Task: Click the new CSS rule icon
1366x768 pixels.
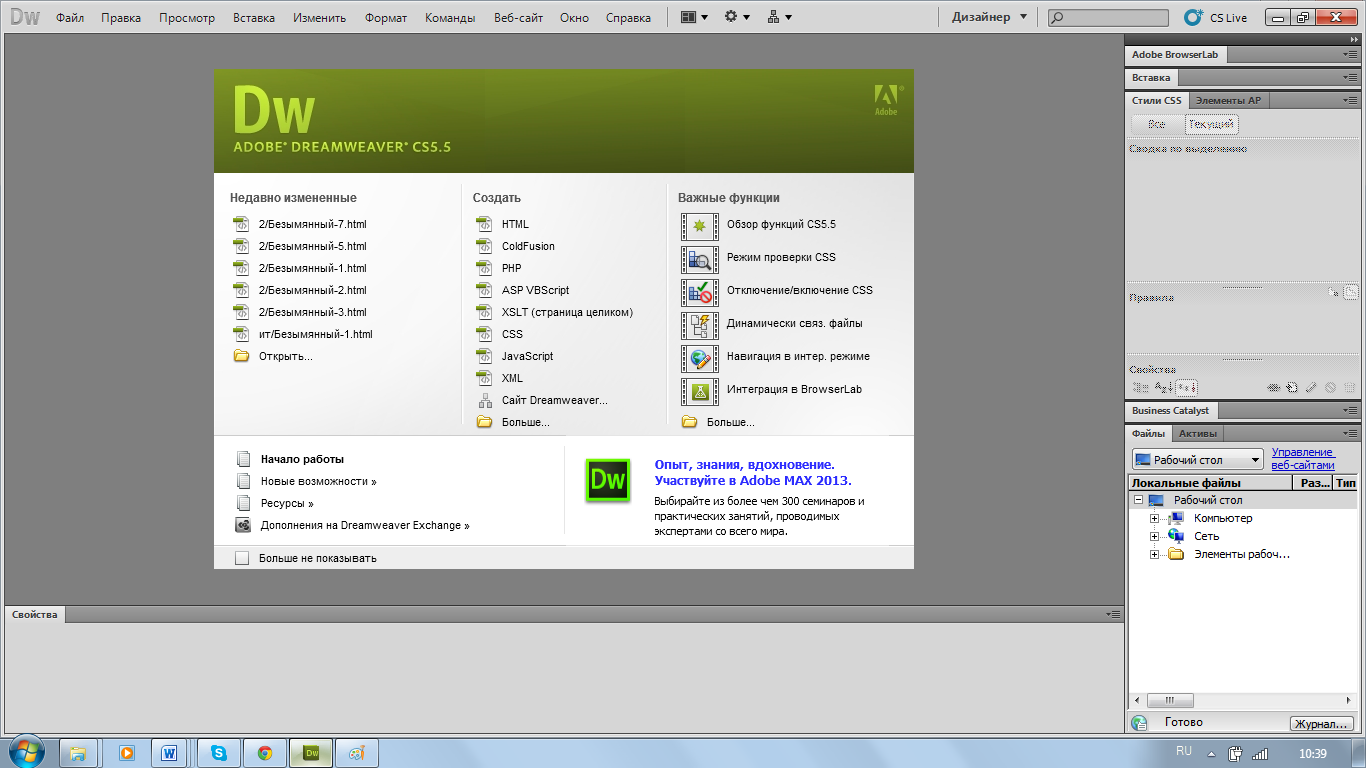Action: [x=1292, y=387]
